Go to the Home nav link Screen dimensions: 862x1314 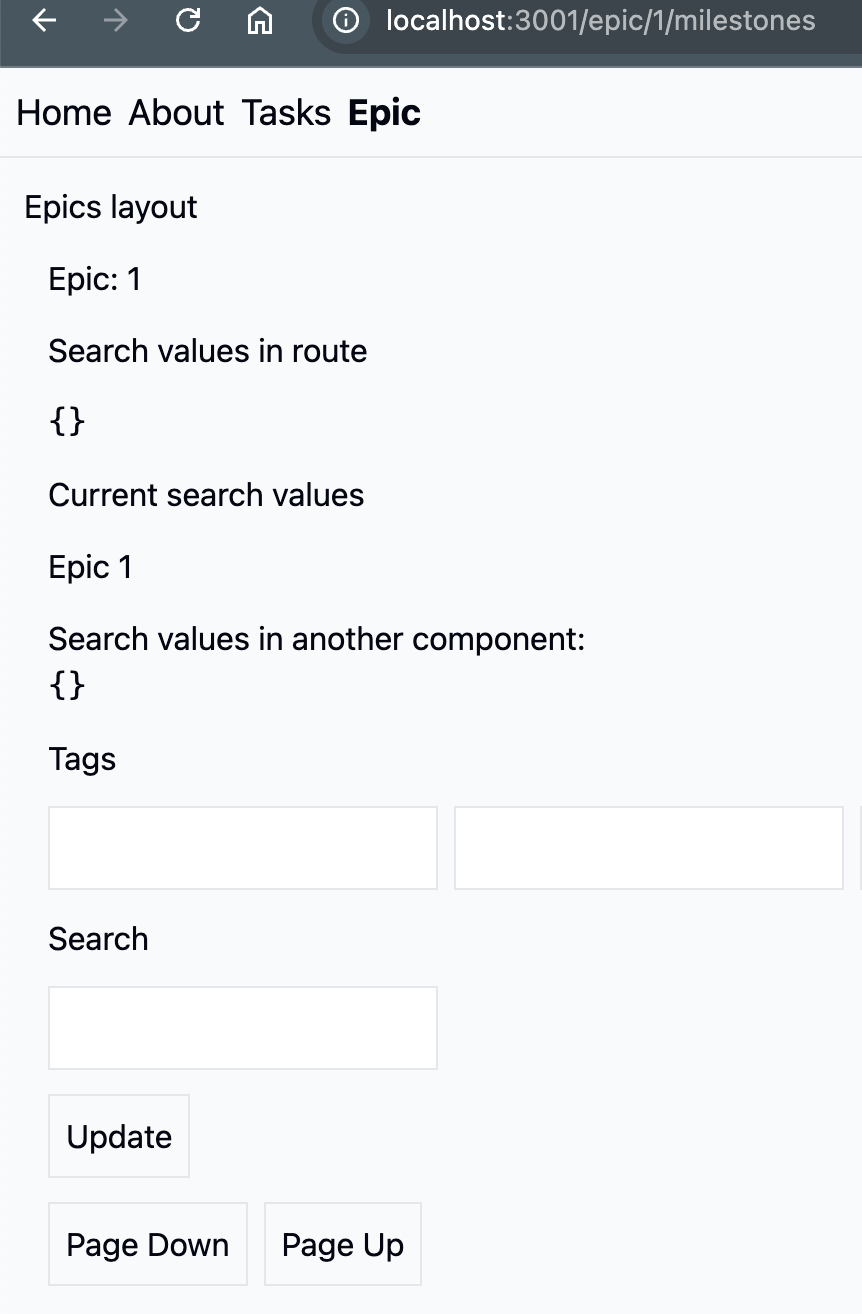[x=64, y=113]
